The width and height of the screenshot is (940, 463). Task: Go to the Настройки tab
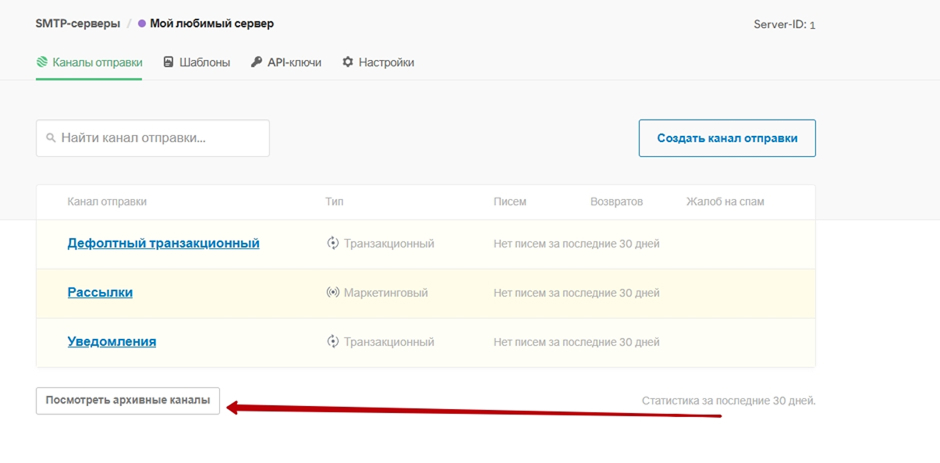click(x=385, y=62)
